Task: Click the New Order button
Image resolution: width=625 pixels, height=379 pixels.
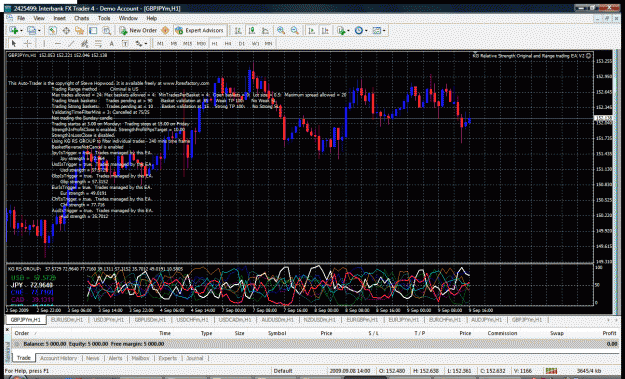Action: click(x=138, y=31)
